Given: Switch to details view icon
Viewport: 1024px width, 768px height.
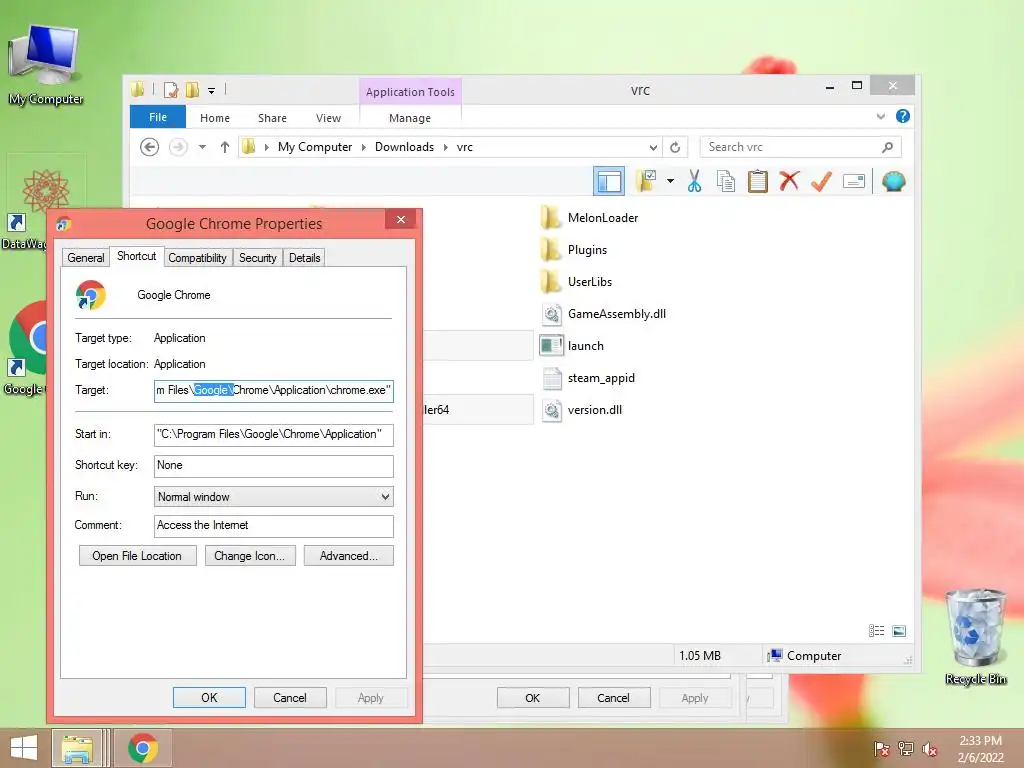Looking at the screenshot, I should tap(876, 630).
